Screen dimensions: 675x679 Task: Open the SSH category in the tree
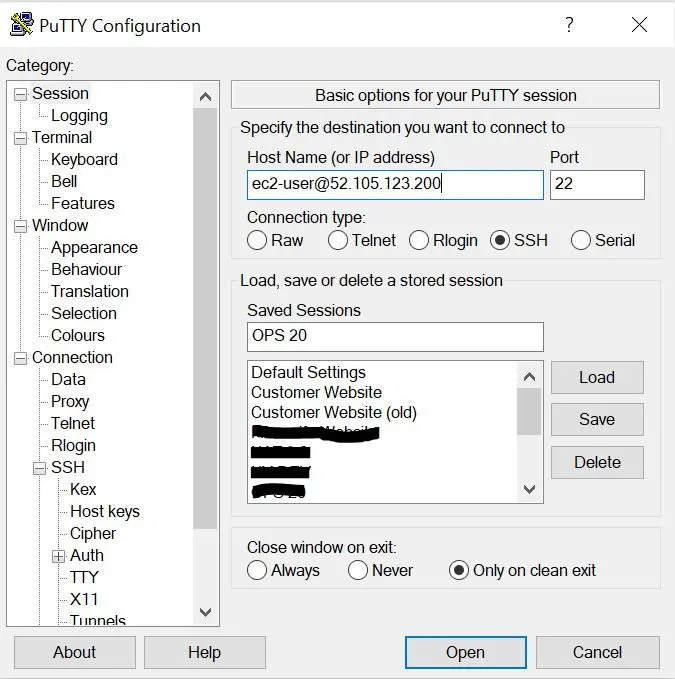tap(68, 468)
